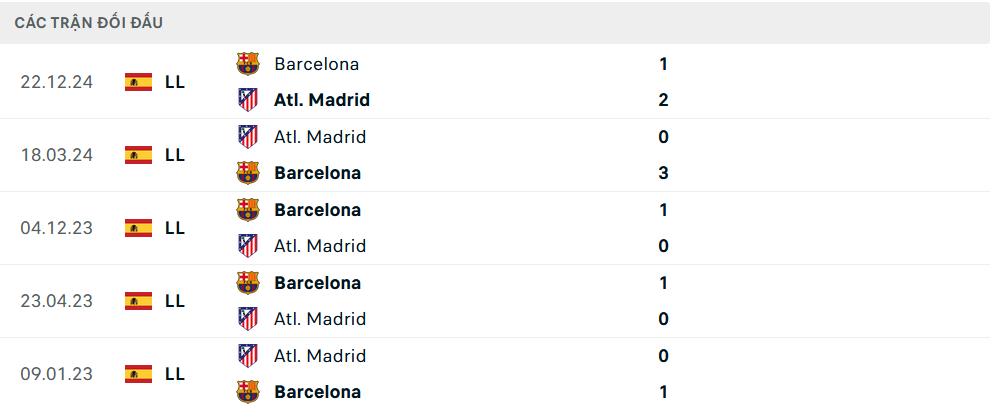Click Spain flag beside the 04.12.23 date
Viewport: 990px width, 405px height.
pos(138,228)
